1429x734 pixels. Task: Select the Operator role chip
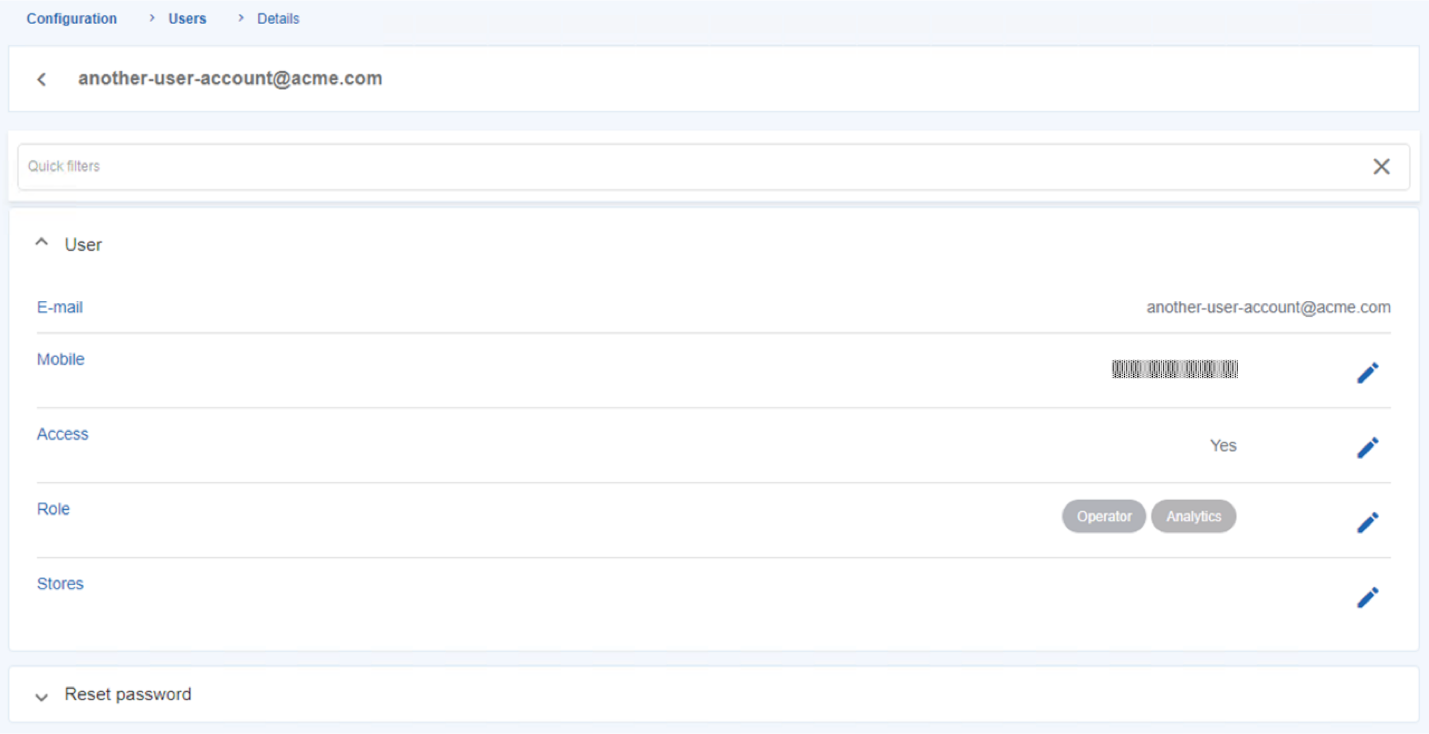coord(1104,516)
